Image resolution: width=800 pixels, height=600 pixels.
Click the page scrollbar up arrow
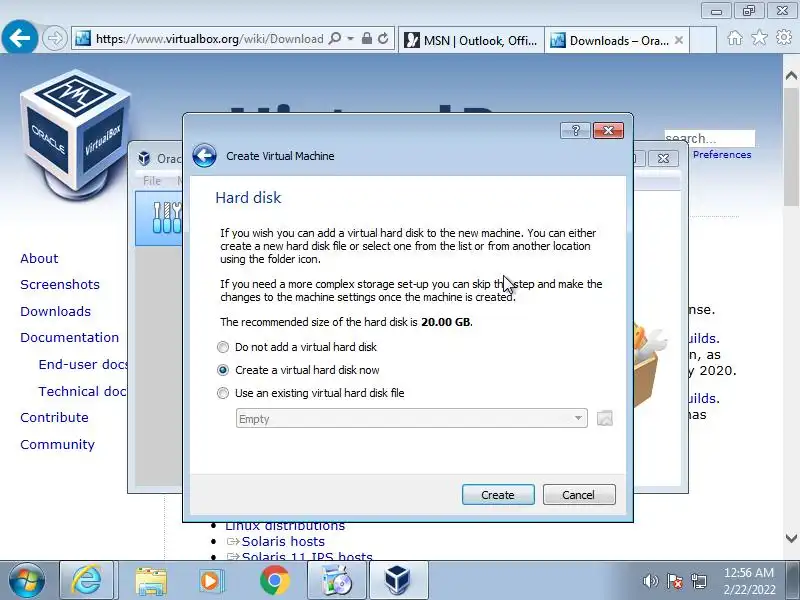click(791, 76)
